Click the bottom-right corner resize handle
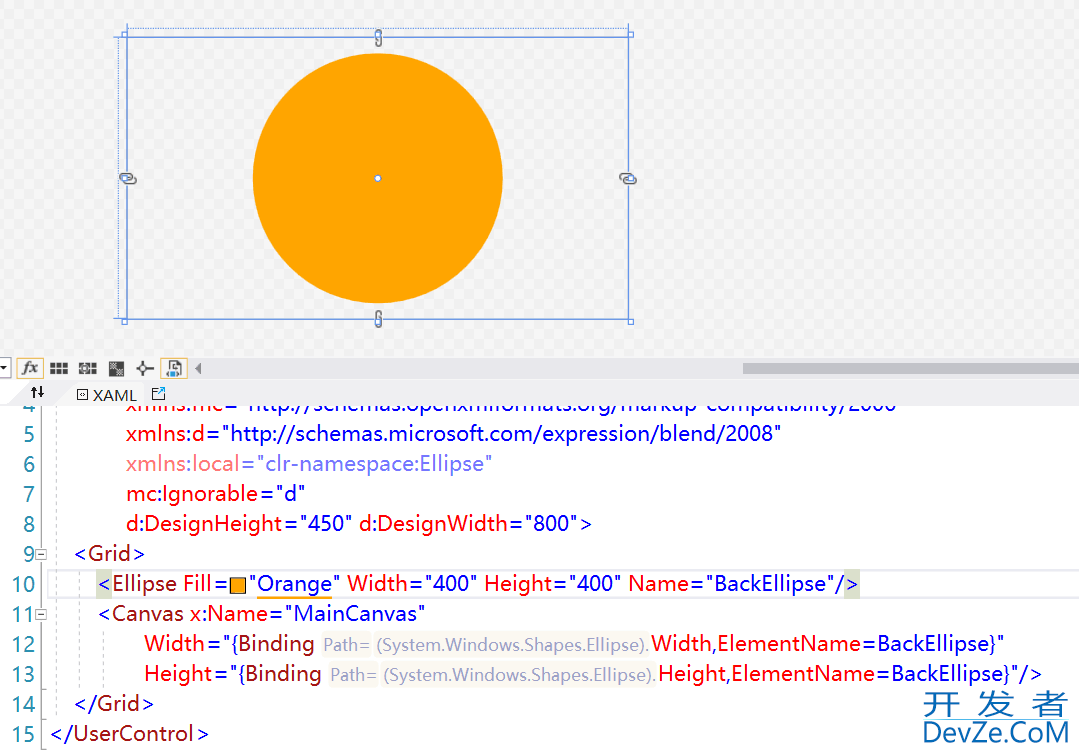1079x754 pixels. [x=630, y=321]
